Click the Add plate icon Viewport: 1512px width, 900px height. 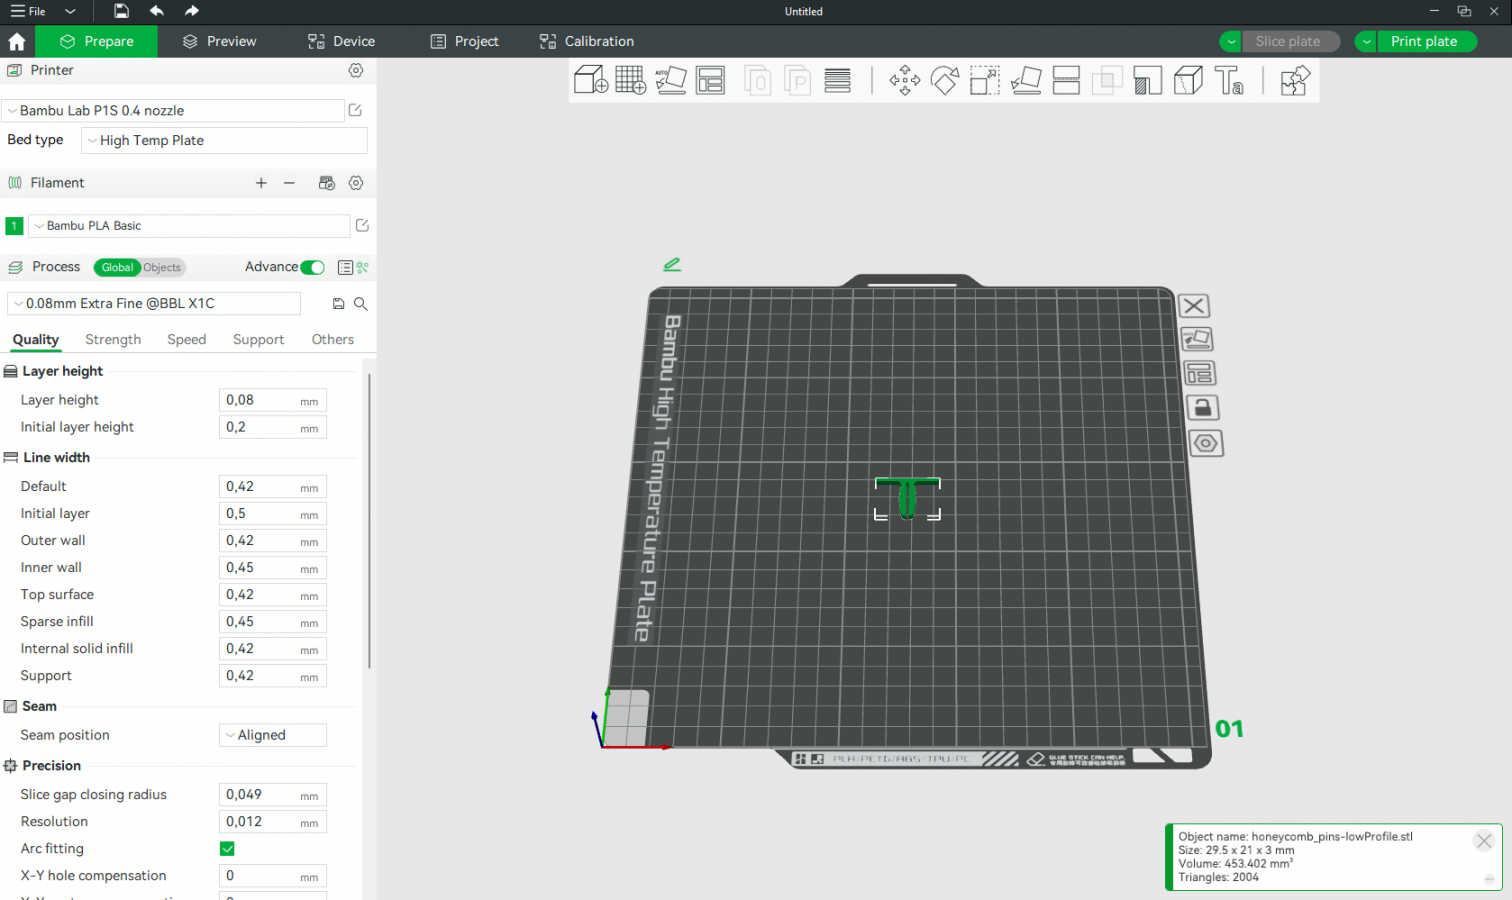click(630, 80)
